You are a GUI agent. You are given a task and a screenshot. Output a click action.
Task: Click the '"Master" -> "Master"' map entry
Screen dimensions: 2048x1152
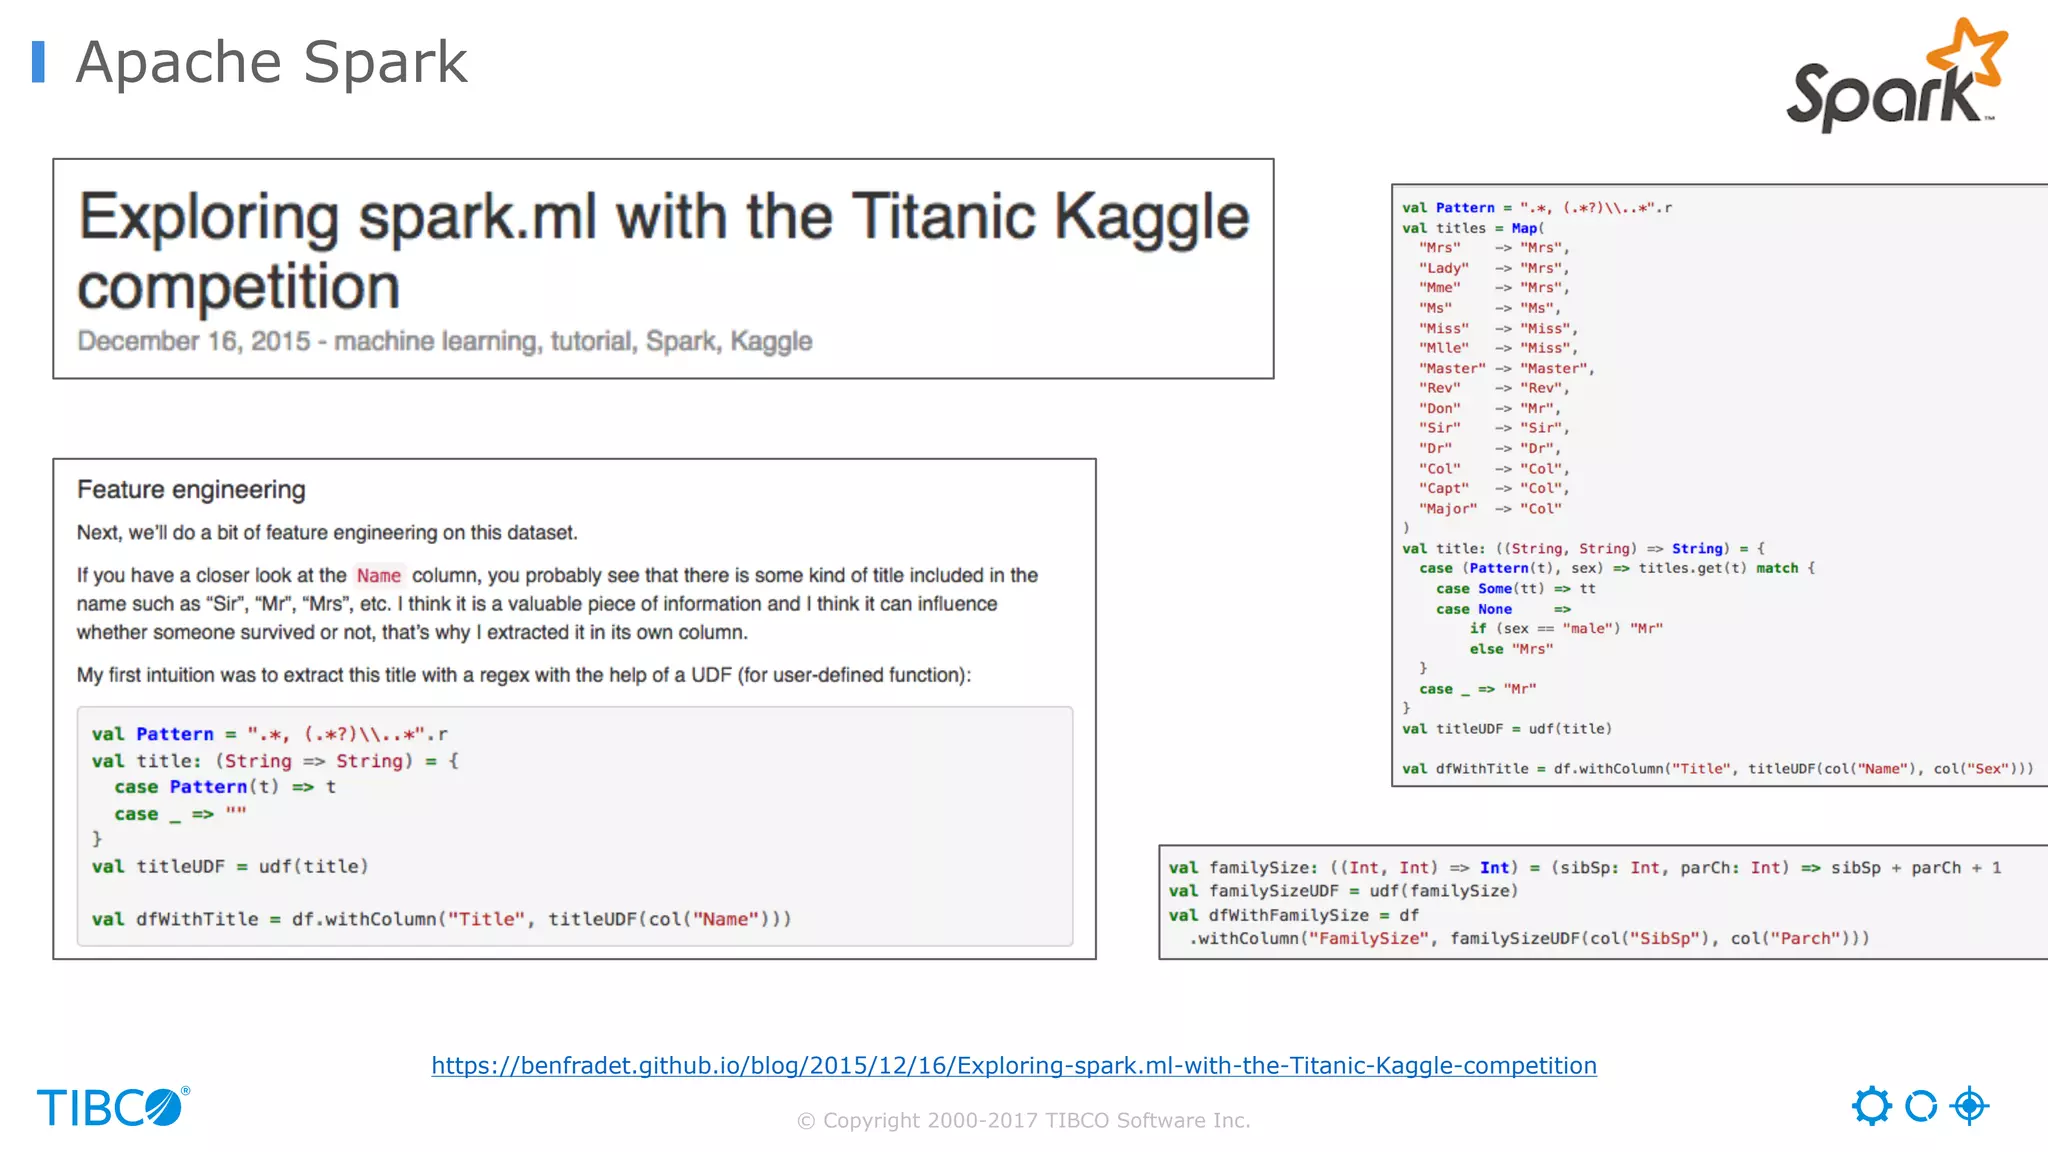(1506, 369)
